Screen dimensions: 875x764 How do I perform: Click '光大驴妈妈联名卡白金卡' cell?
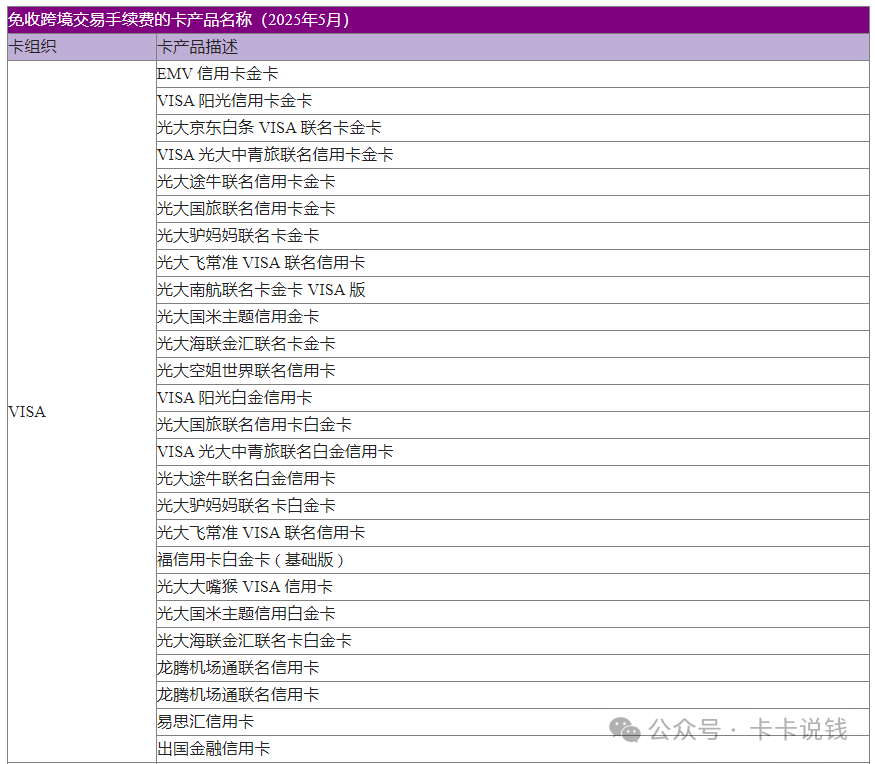coord(512,506)
